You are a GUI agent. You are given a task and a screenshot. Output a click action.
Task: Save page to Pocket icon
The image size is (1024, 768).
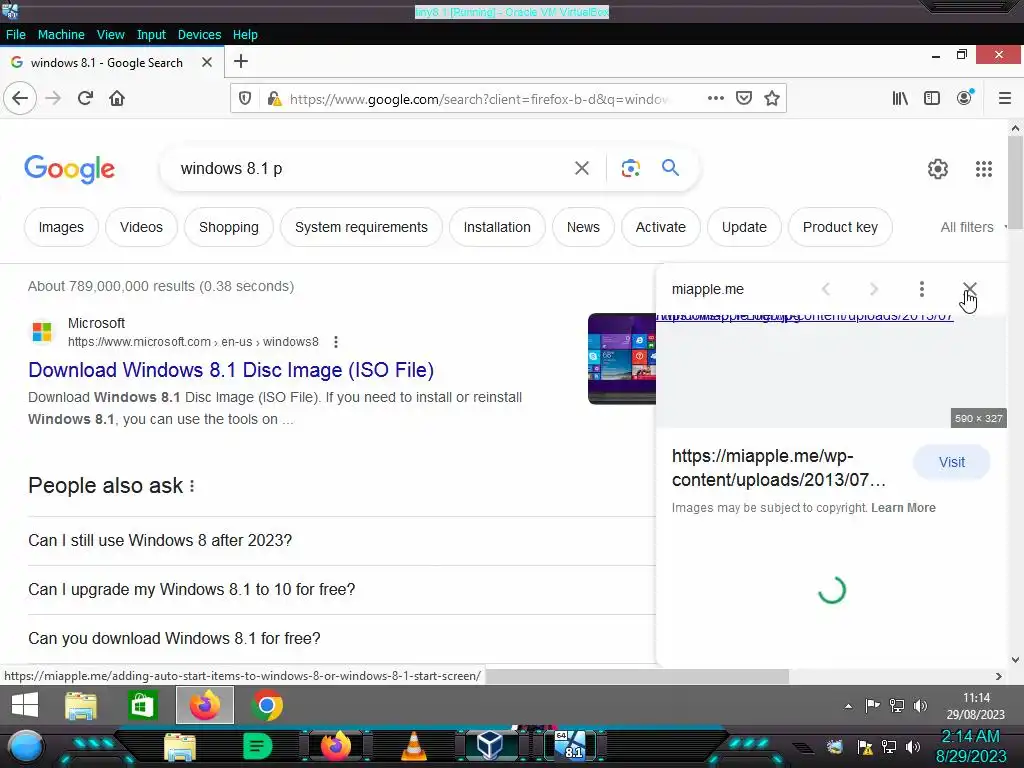point(744,98)
